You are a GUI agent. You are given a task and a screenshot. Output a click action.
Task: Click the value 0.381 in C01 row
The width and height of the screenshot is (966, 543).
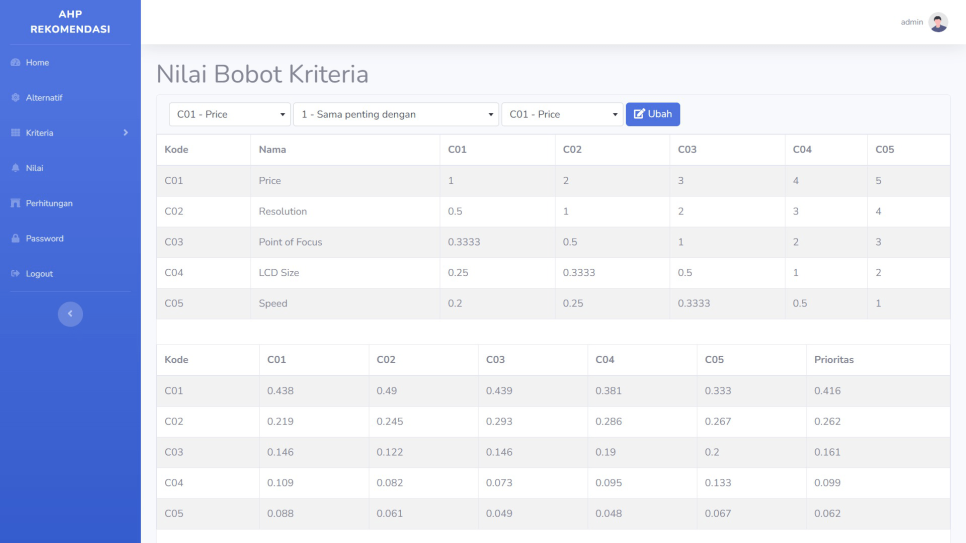pos(609,391)
